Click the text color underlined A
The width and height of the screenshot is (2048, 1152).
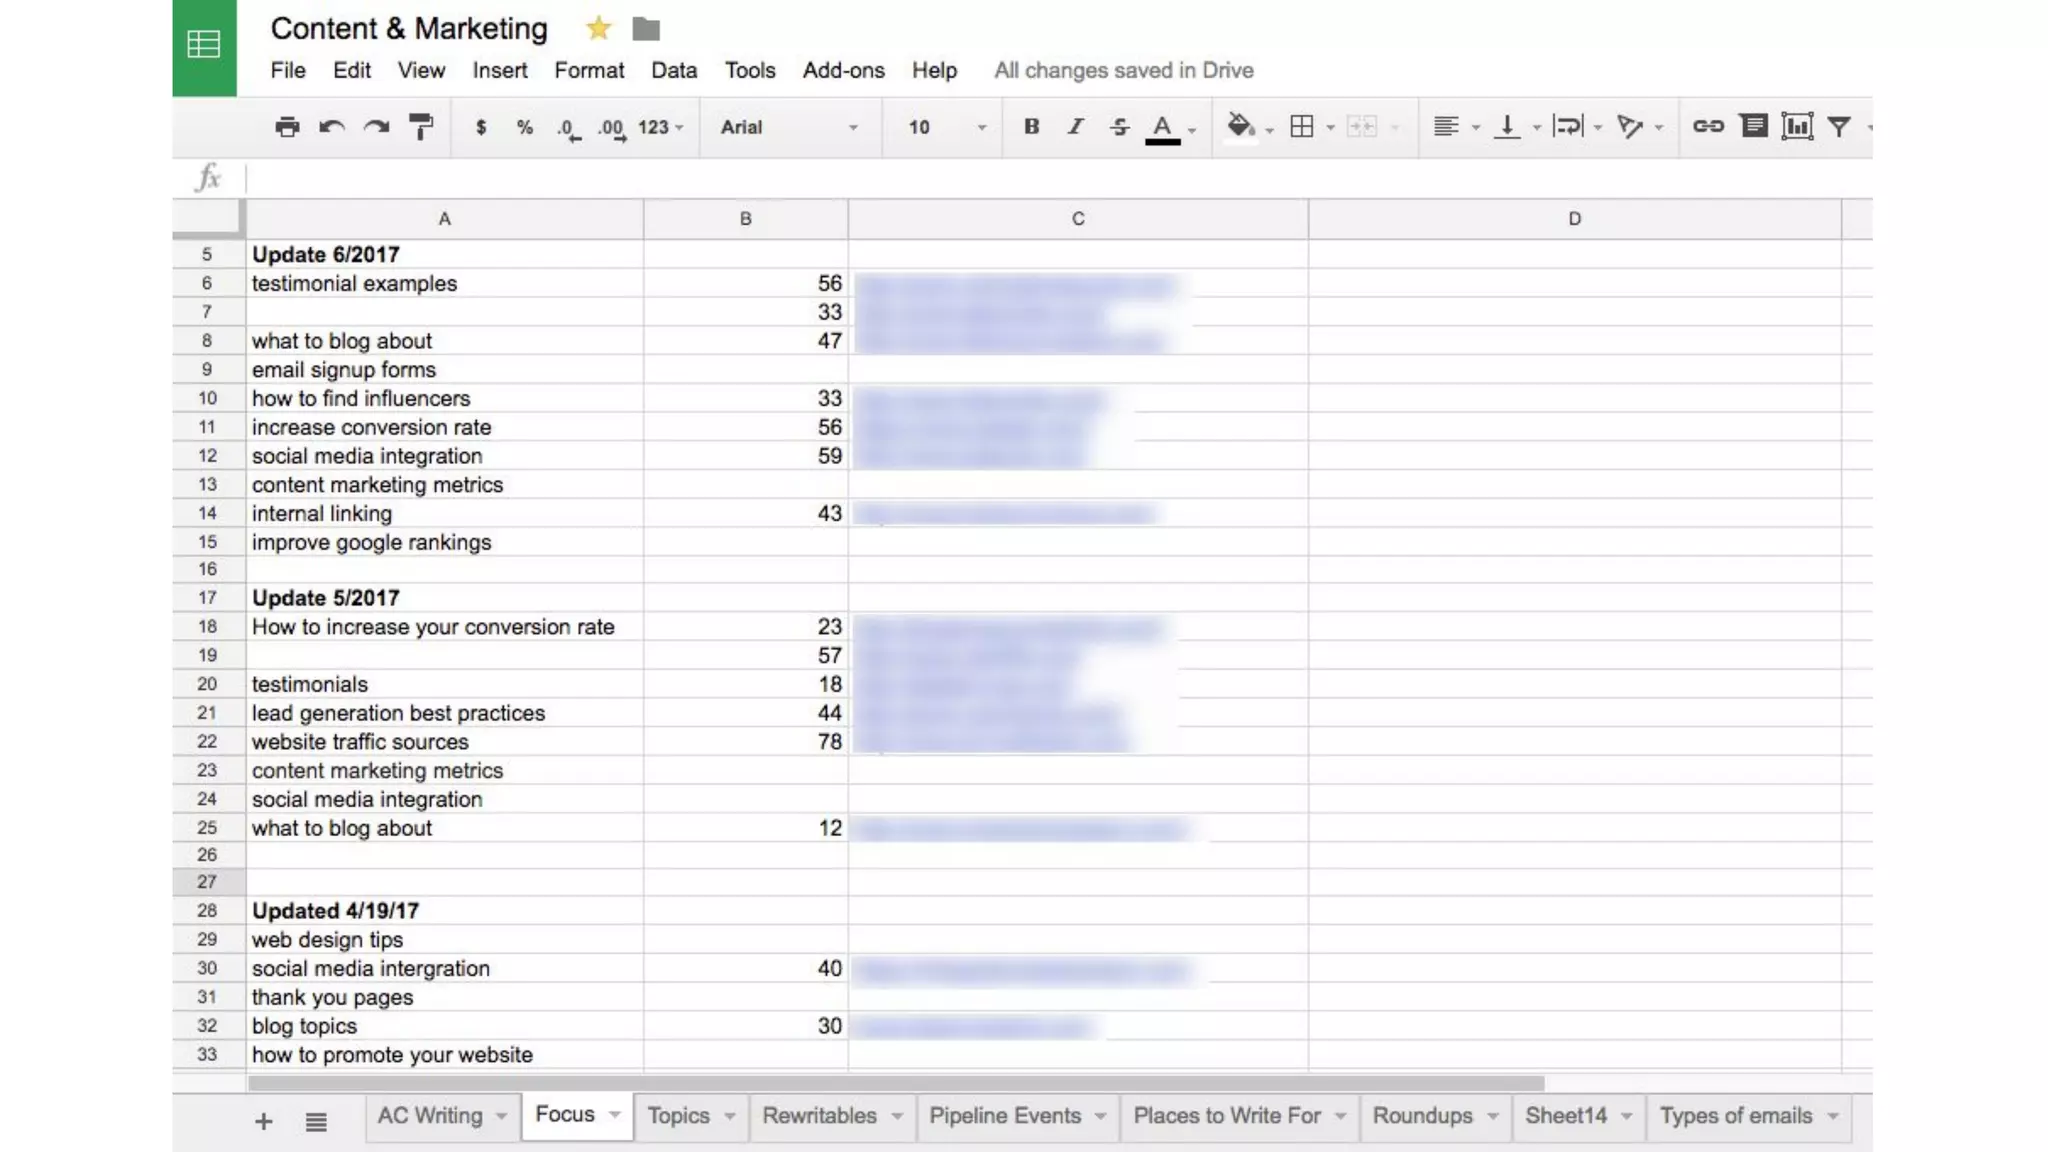coord(1162,127)
